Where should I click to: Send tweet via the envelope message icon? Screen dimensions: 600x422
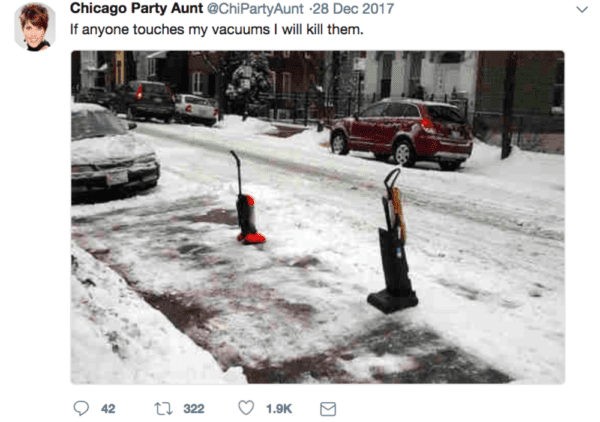(328, 409)
